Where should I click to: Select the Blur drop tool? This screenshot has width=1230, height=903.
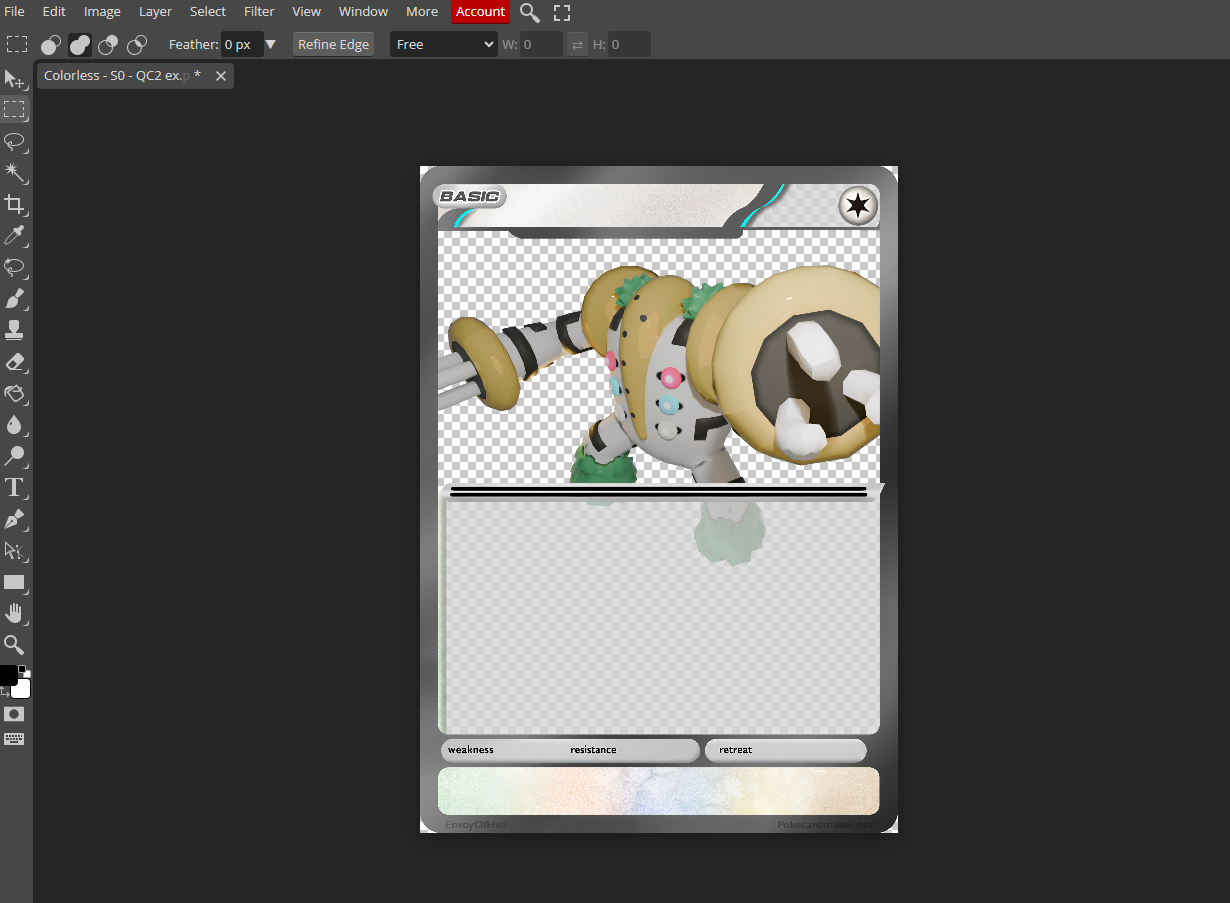(x=14, y=424)
